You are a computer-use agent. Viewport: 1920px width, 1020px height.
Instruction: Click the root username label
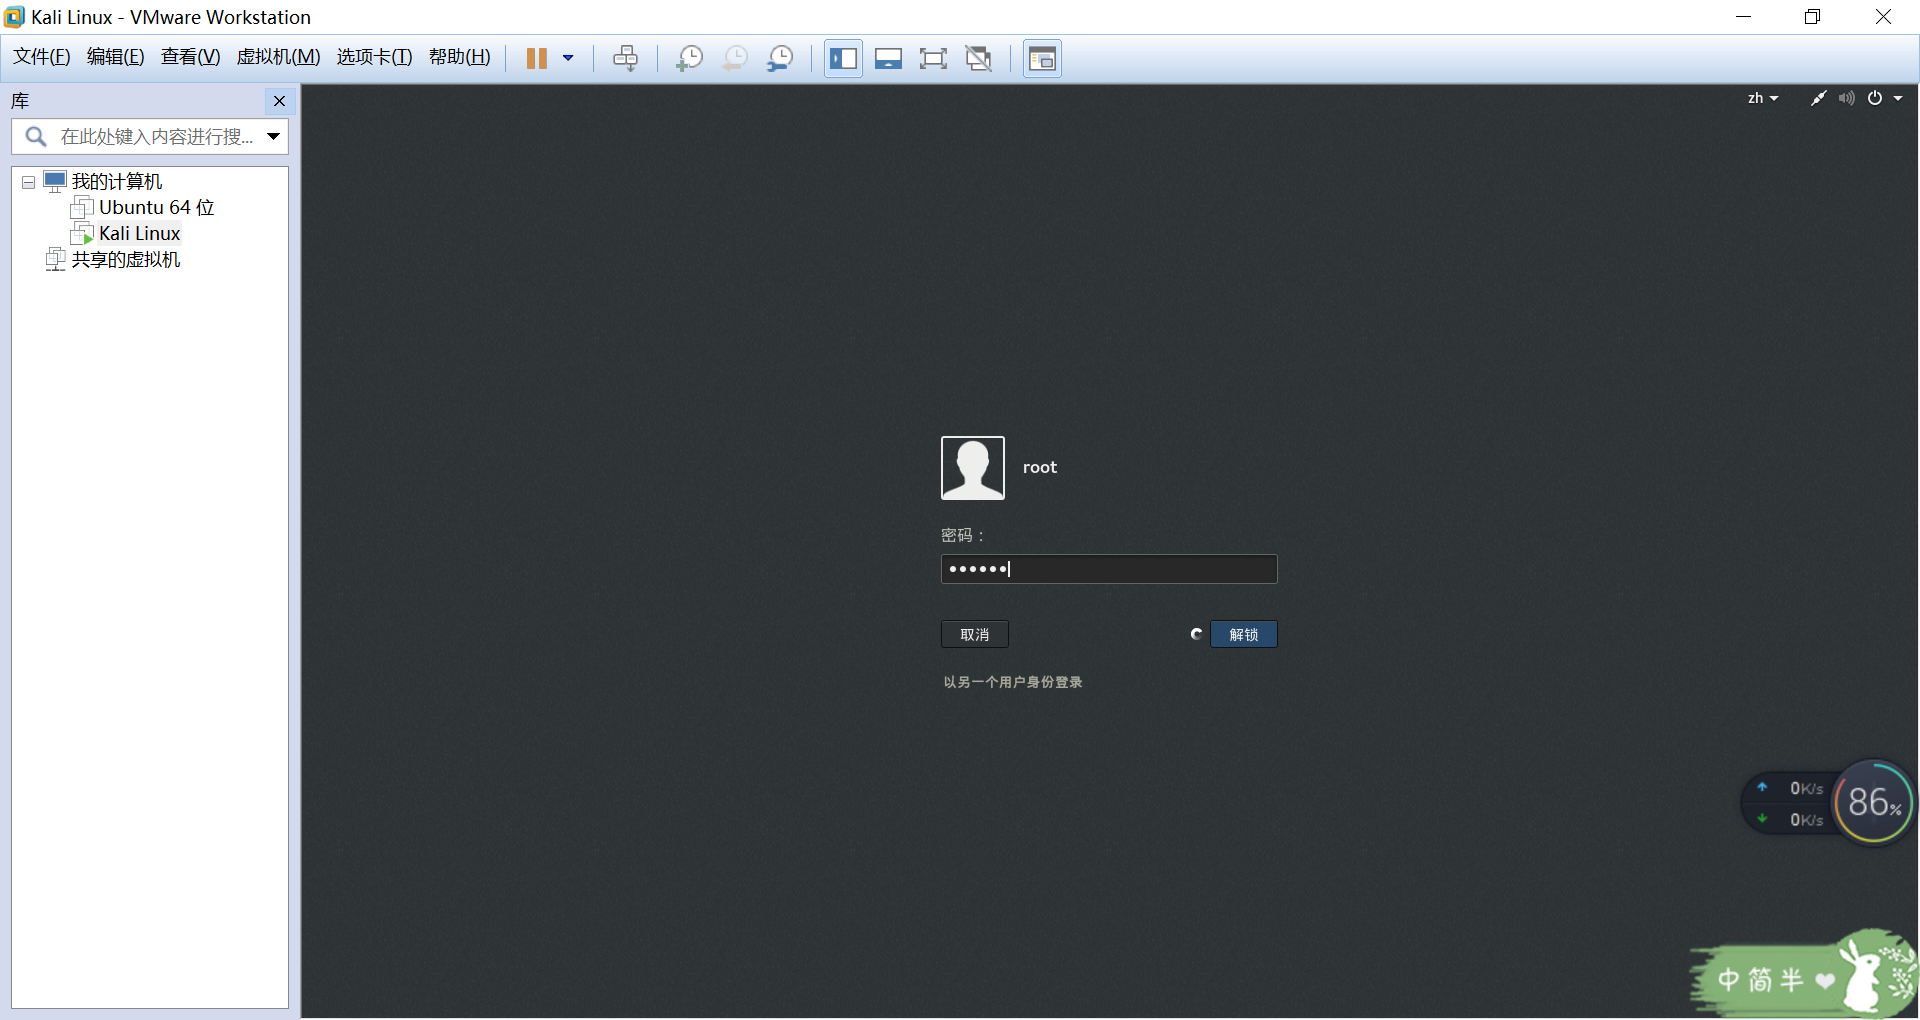1039,467
